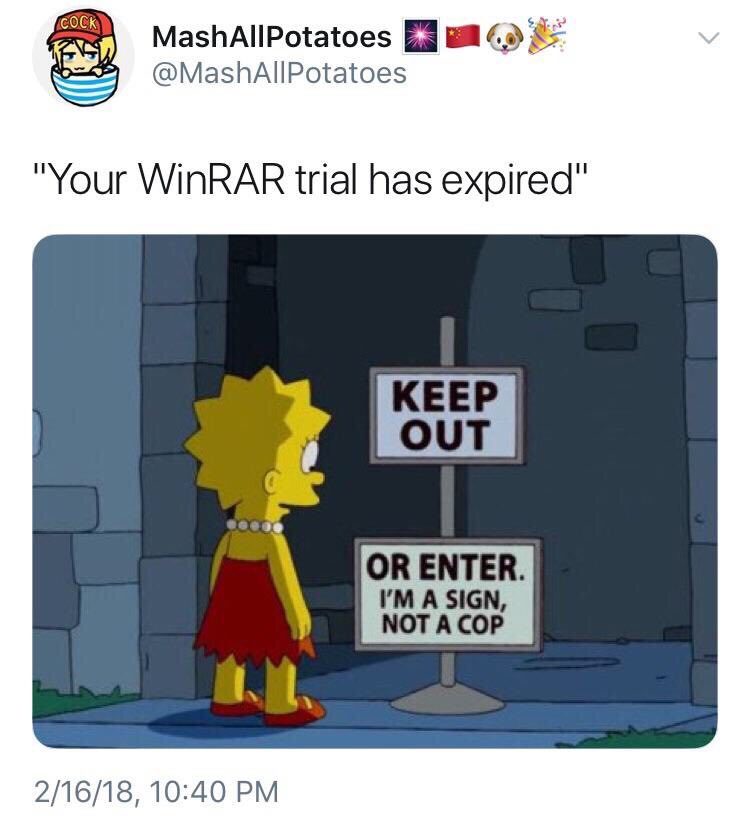Click the dog face emoji
This screenshot has width=750, height=828.
(504, 38)
